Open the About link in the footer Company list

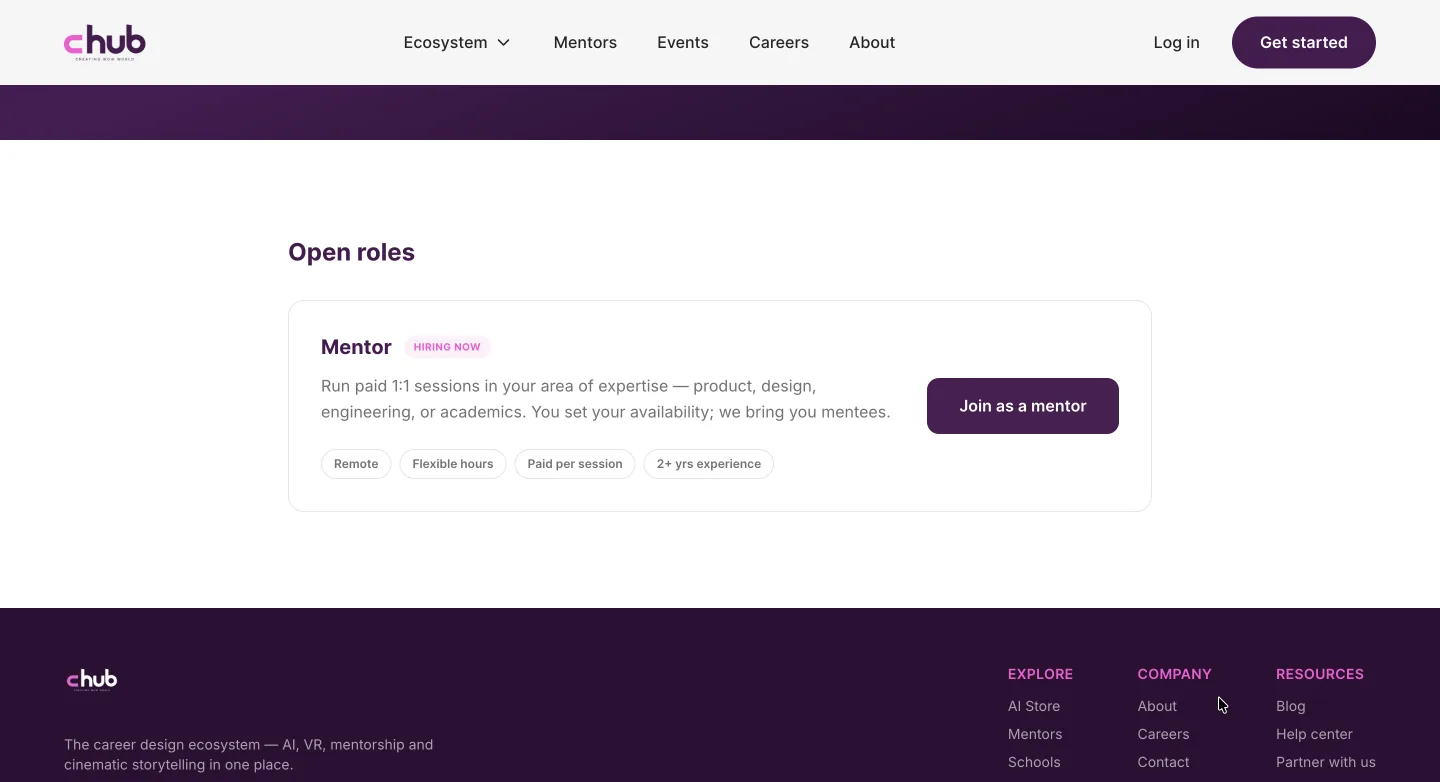pos(1157,706)
